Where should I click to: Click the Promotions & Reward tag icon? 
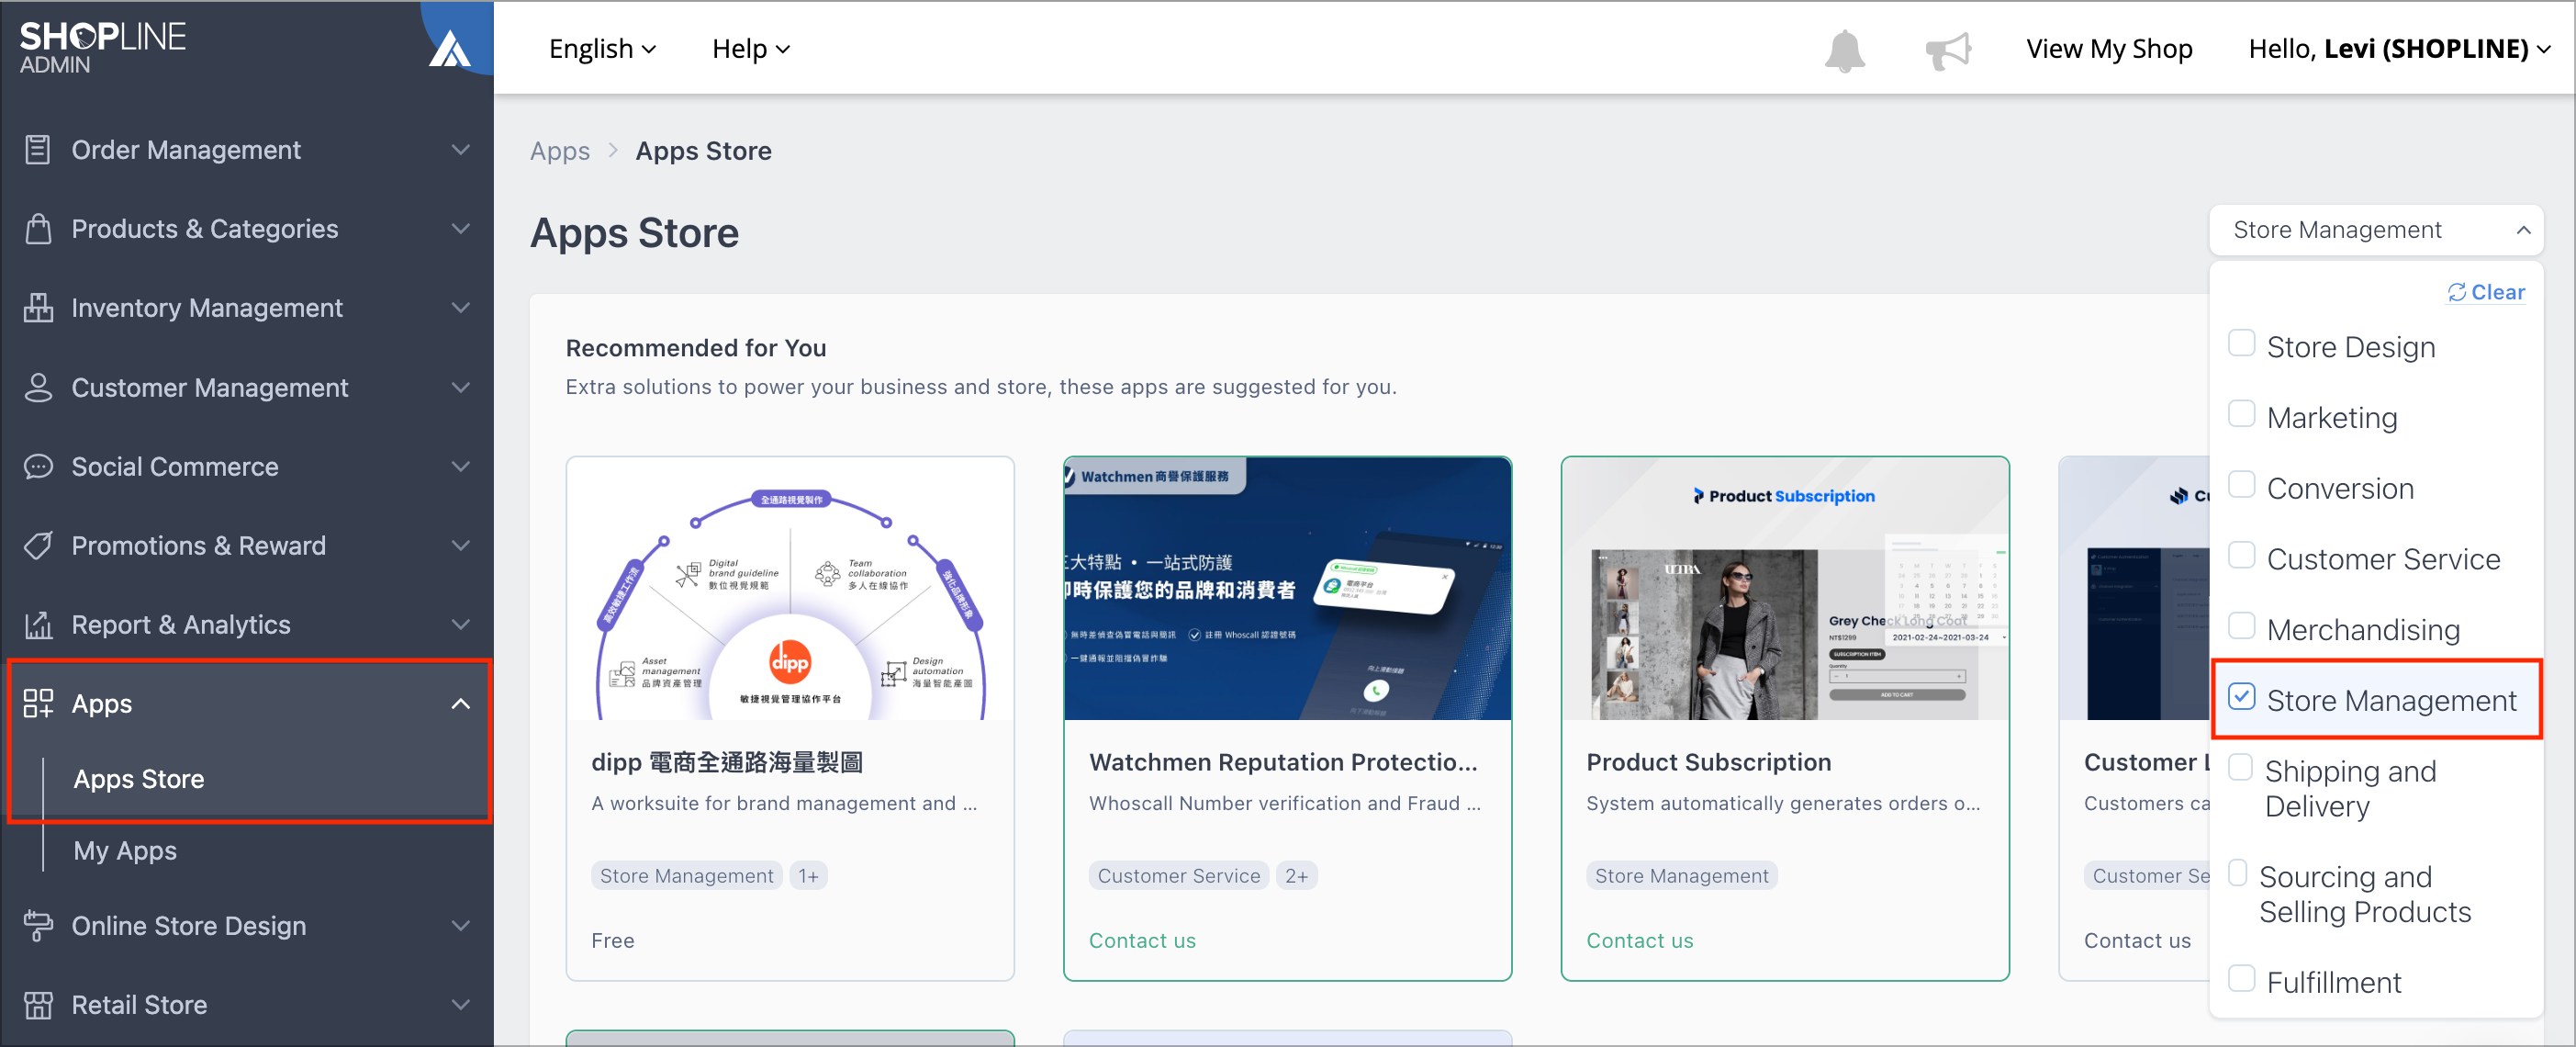[38, 546]
